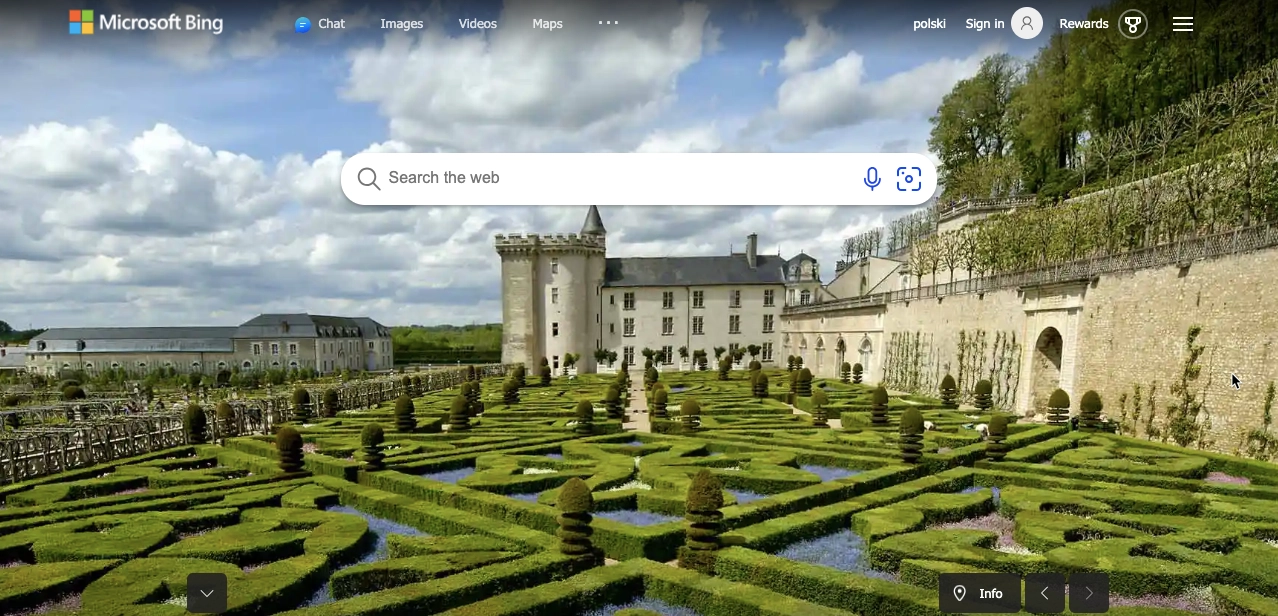The width and height of the screenshot is (1278, 616).
Task: Show the previous background image
Action: pos(1045,593)
